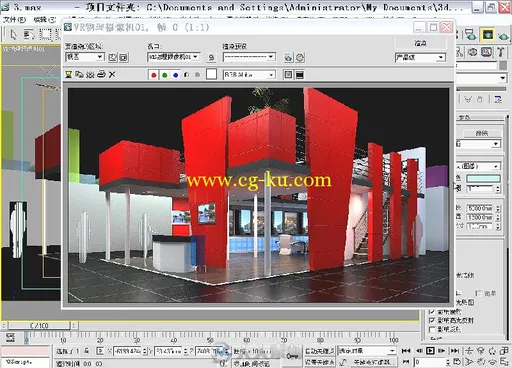Toggle the monochrome display button
512x368 pixels.
click(197, 75)
